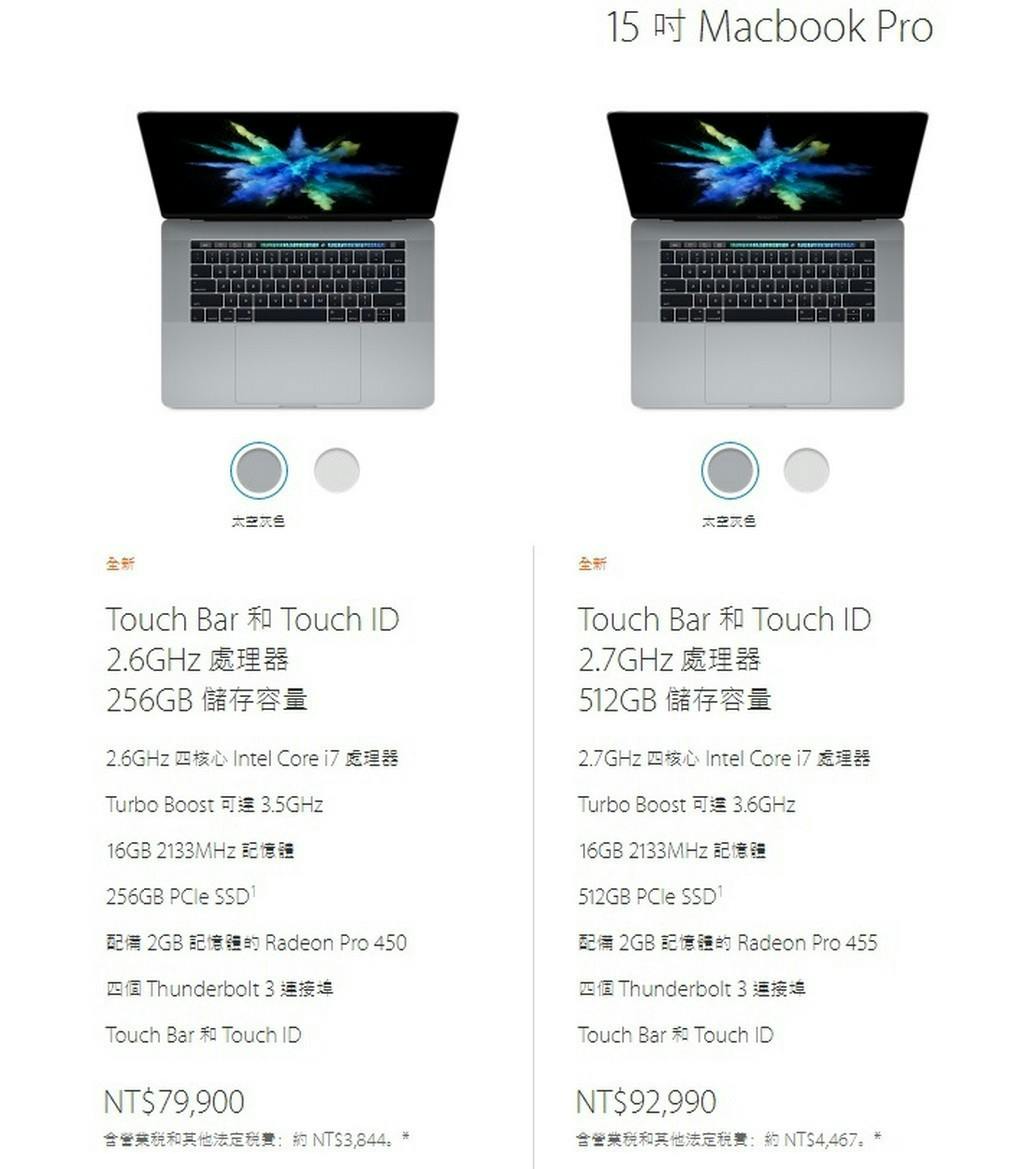Click the left model's orange 全新 label
Viewport: 1024px width, 1169px height.
pos(120,564)
